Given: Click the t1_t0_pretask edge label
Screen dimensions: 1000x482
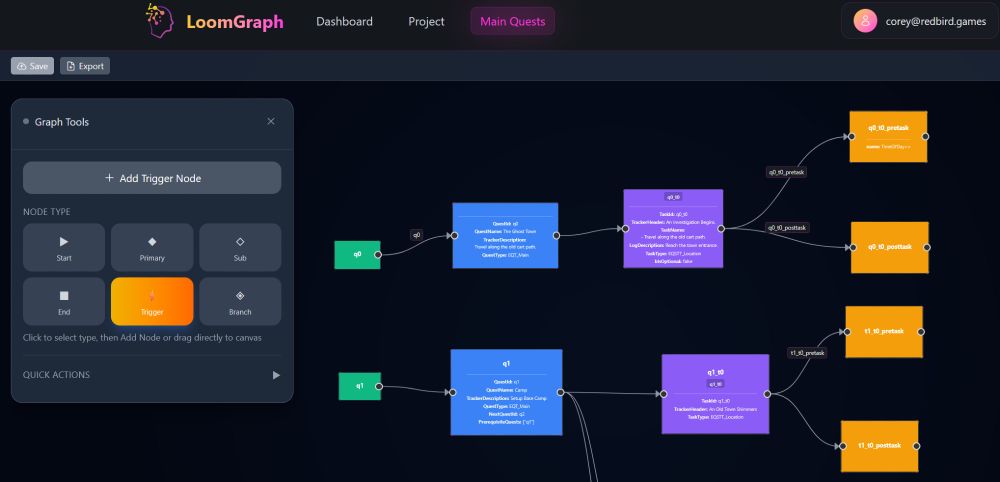Looking at the screenshot, I should click(807, 353).
